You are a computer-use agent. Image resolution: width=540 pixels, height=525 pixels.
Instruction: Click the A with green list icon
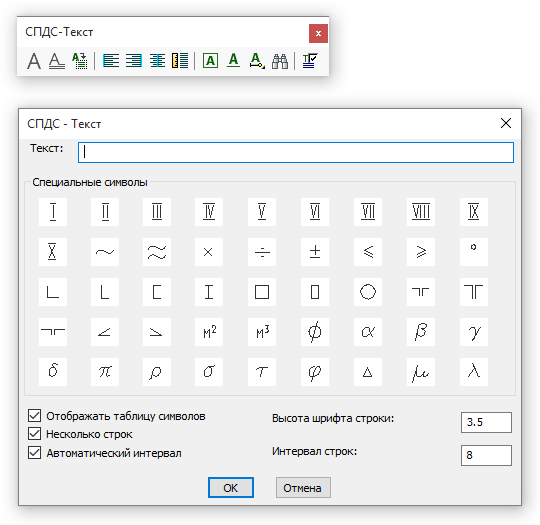click(80, 61)
